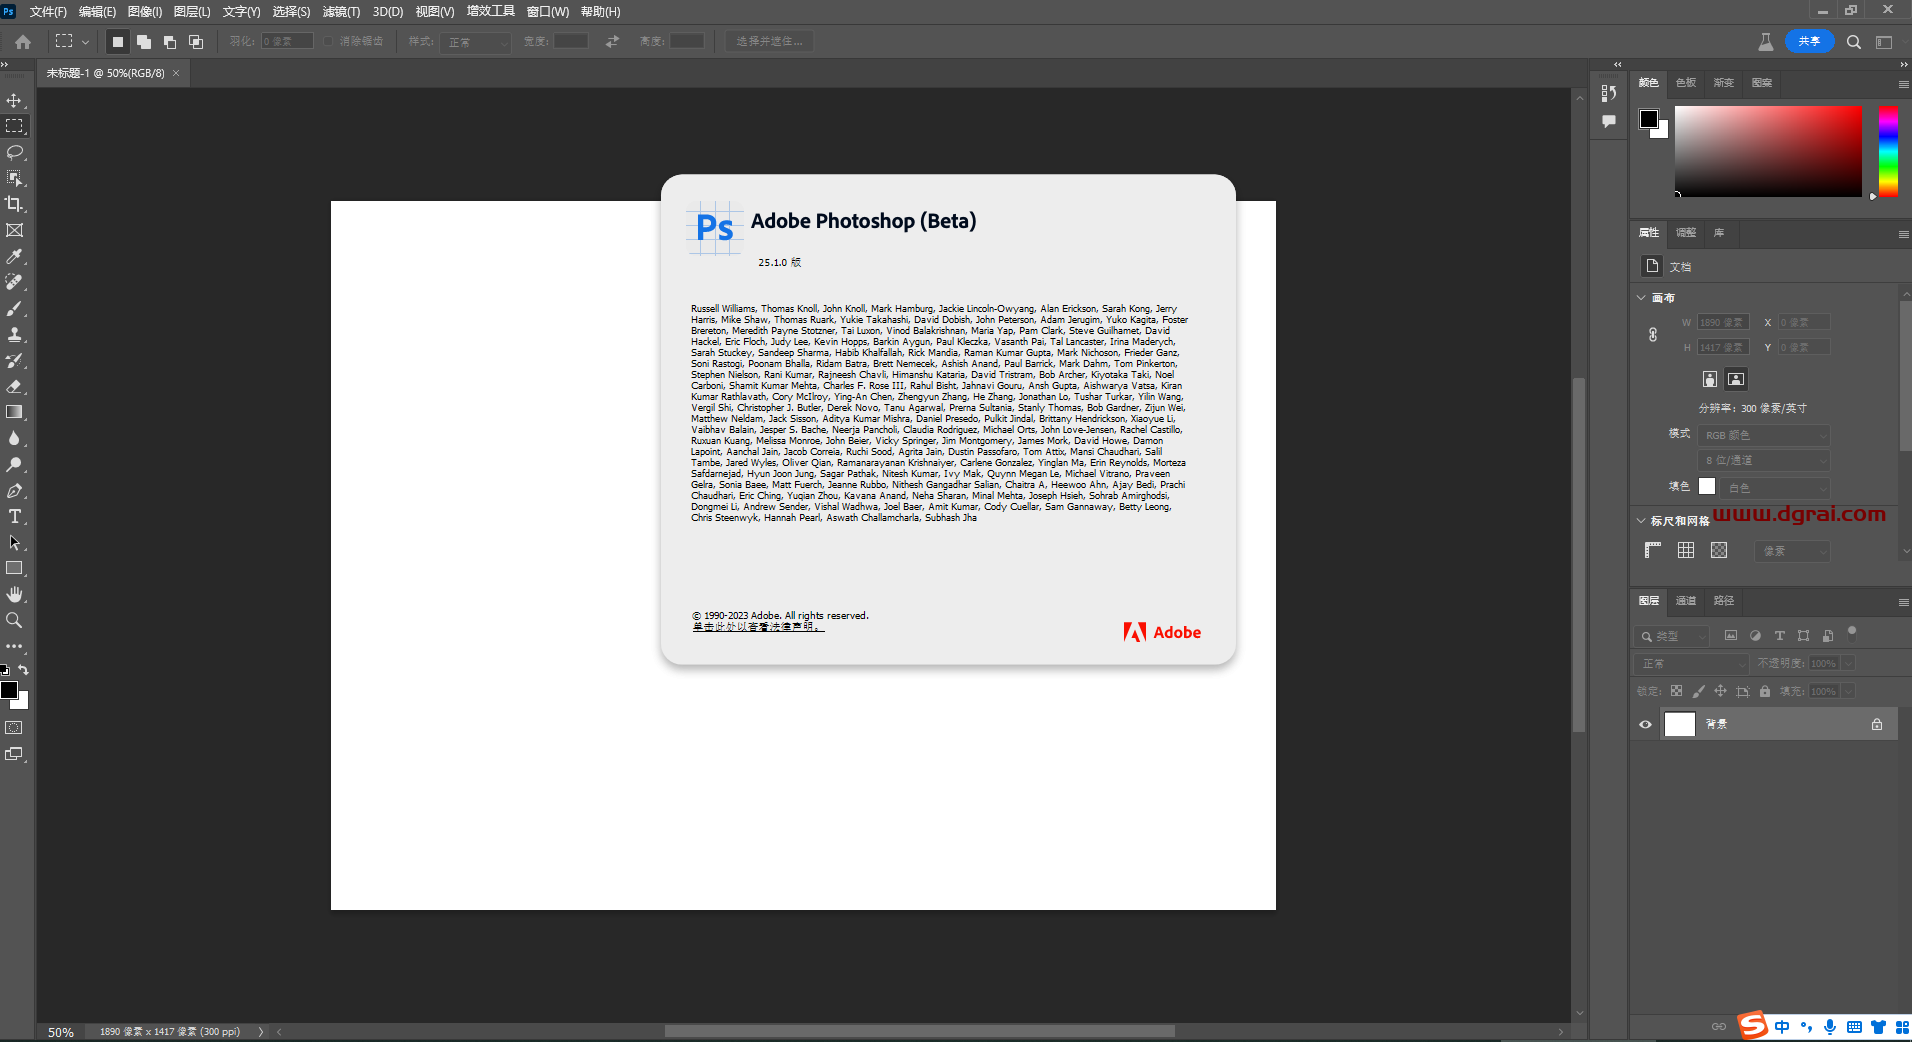Select the Gradient tool

[14, 413]
